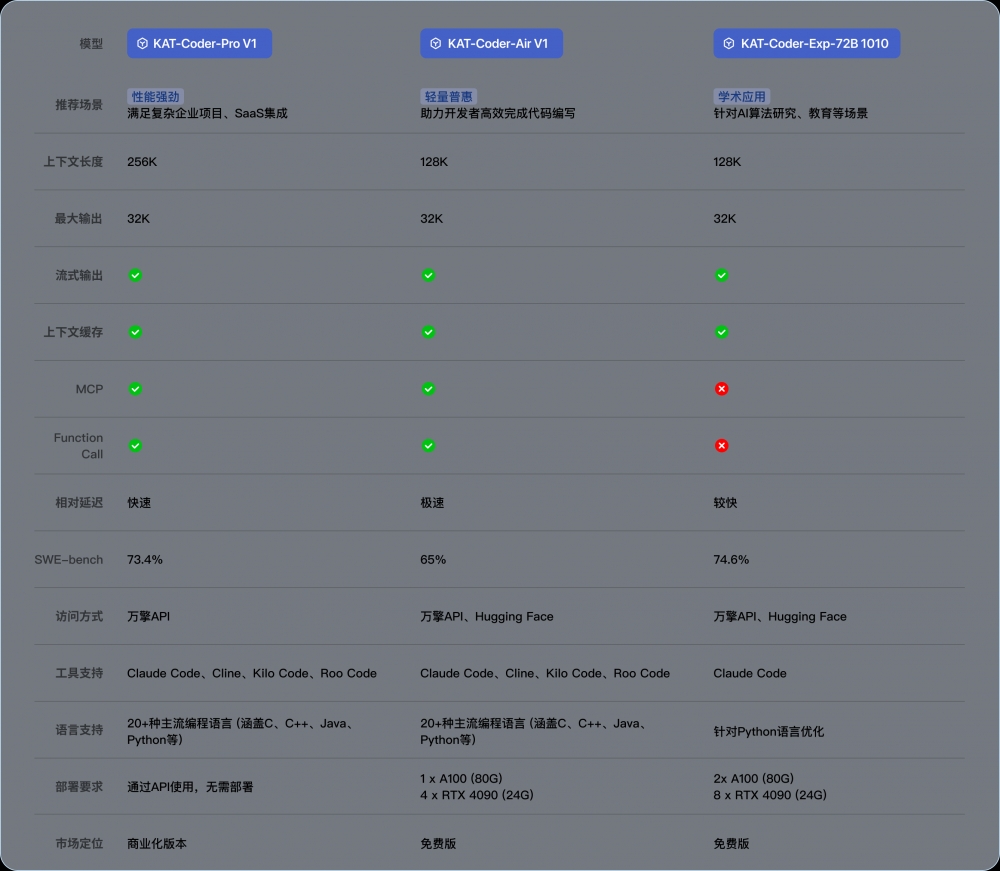Click the cube icon beside KAT-Coder-Air V1
Viewport: 1000px width, 871px height.
click(436, 44)
